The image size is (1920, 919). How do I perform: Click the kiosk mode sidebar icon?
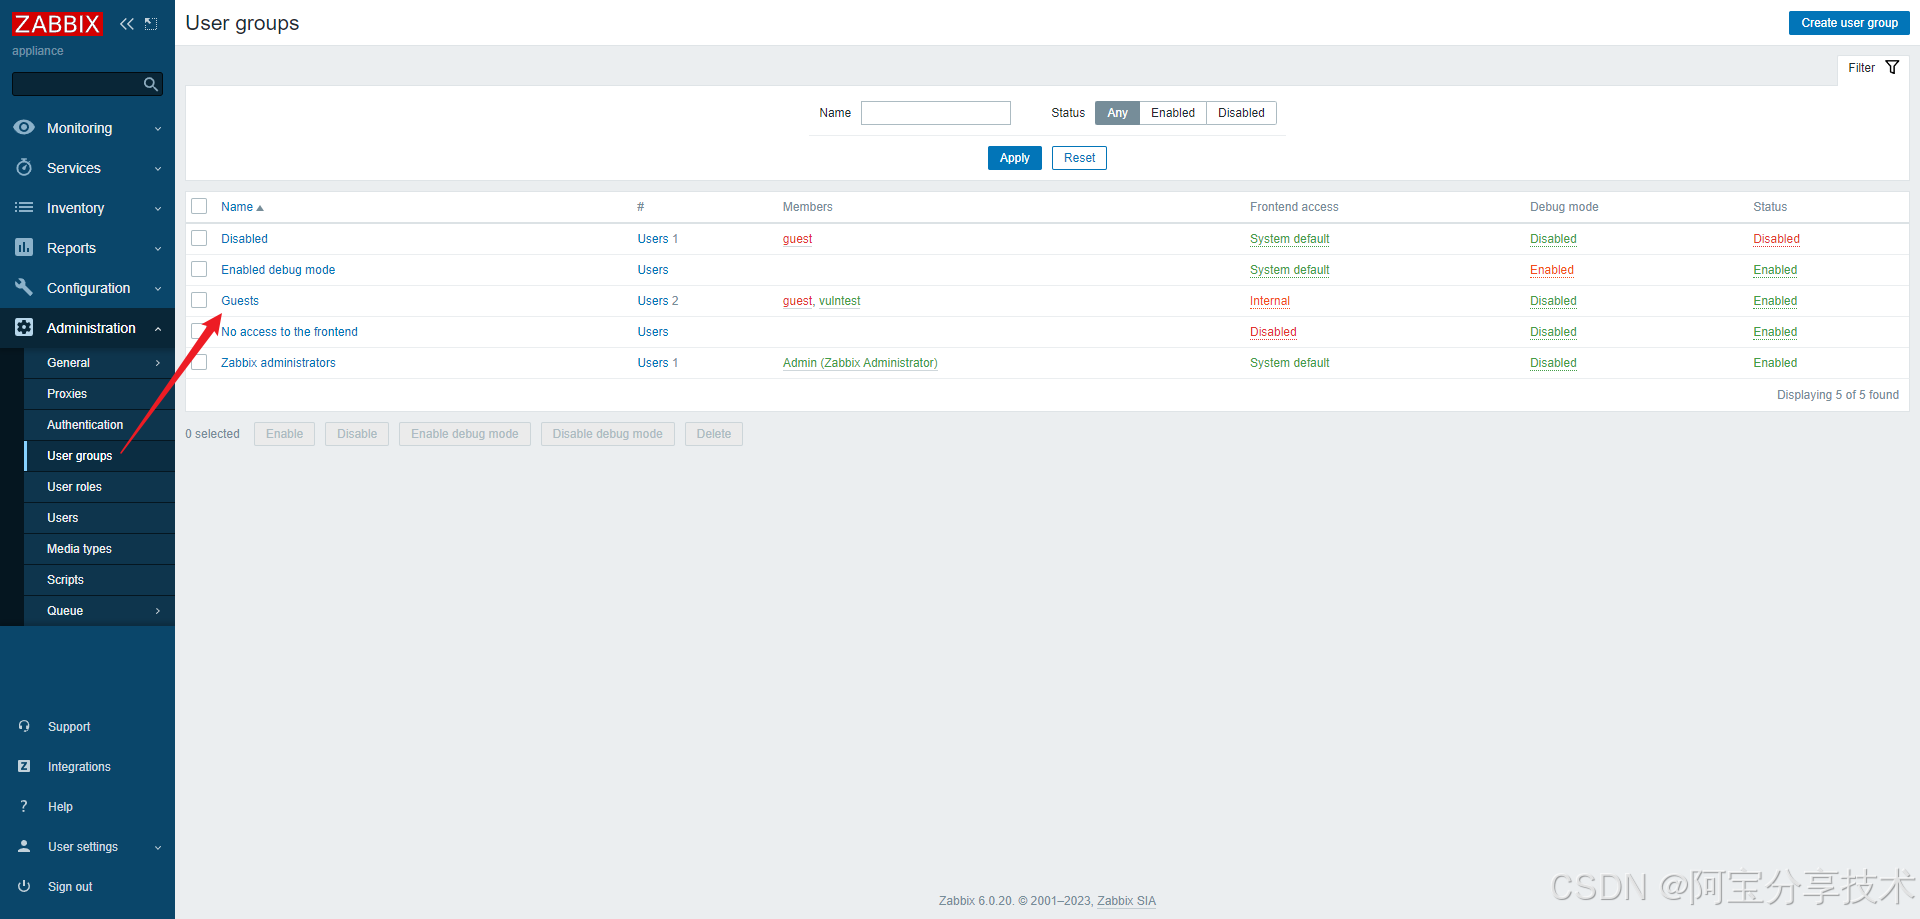151,24
